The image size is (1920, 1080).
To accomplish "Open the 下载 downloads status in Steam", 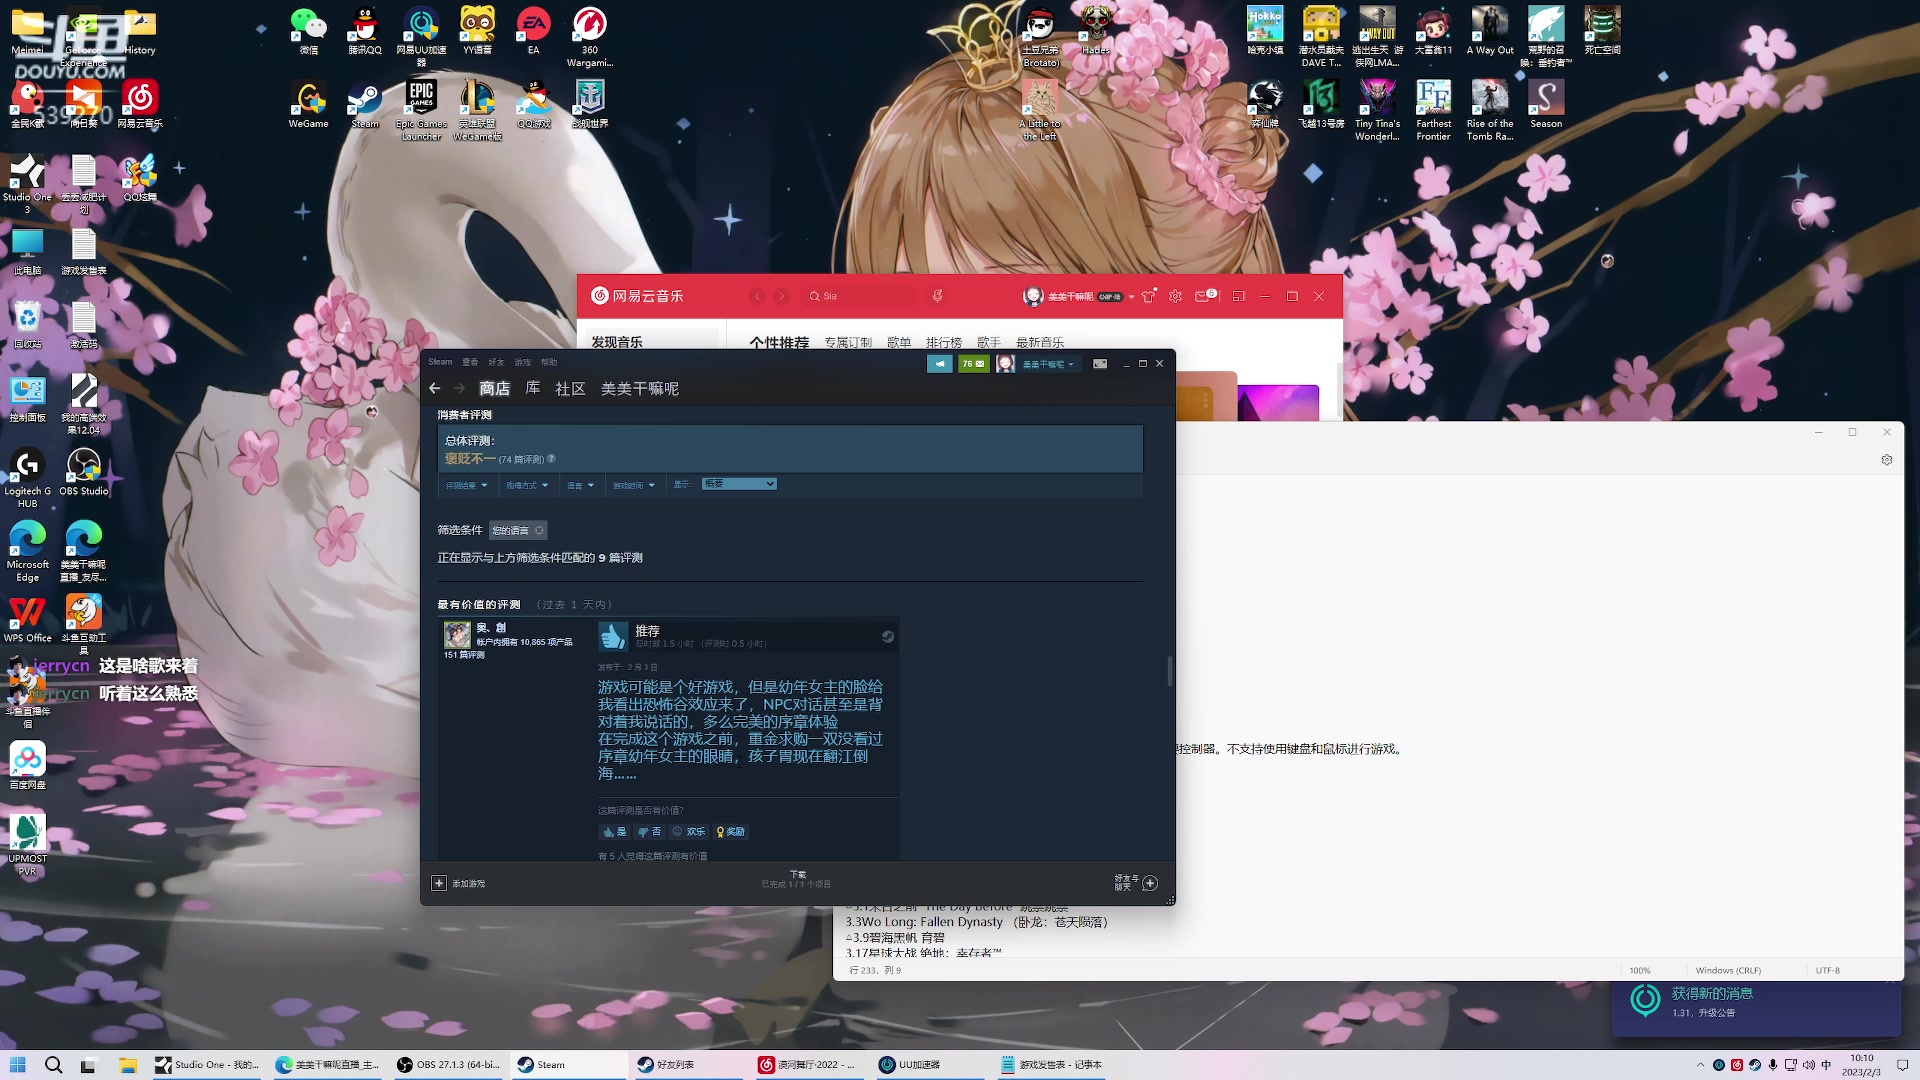I will pos(796,879).
